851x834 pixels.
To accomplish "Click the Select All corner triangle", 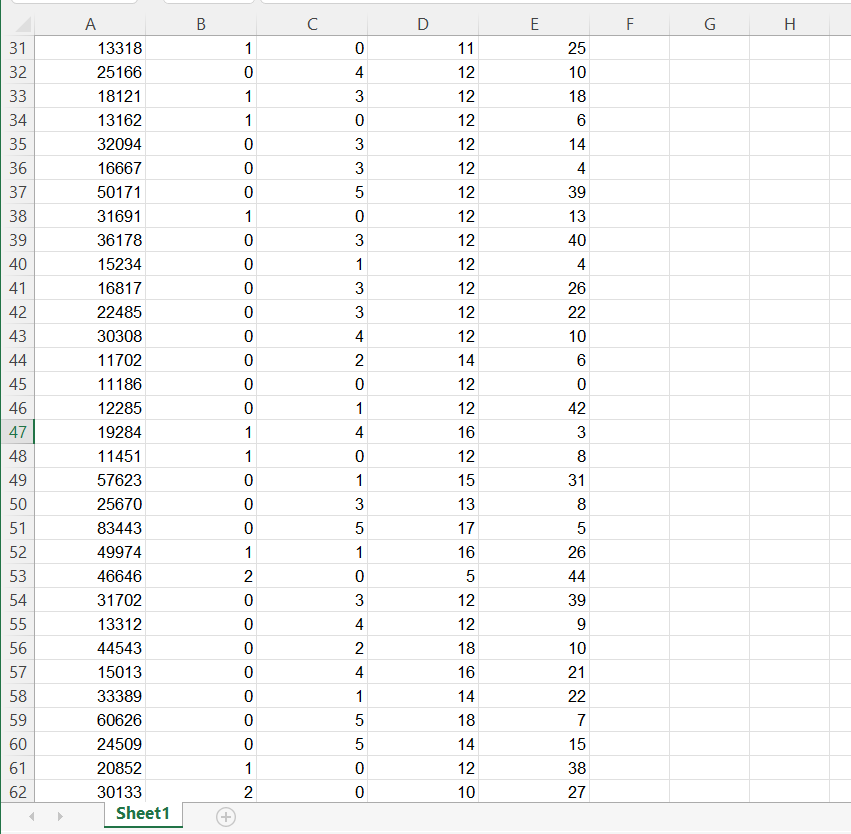I will 22,24.
